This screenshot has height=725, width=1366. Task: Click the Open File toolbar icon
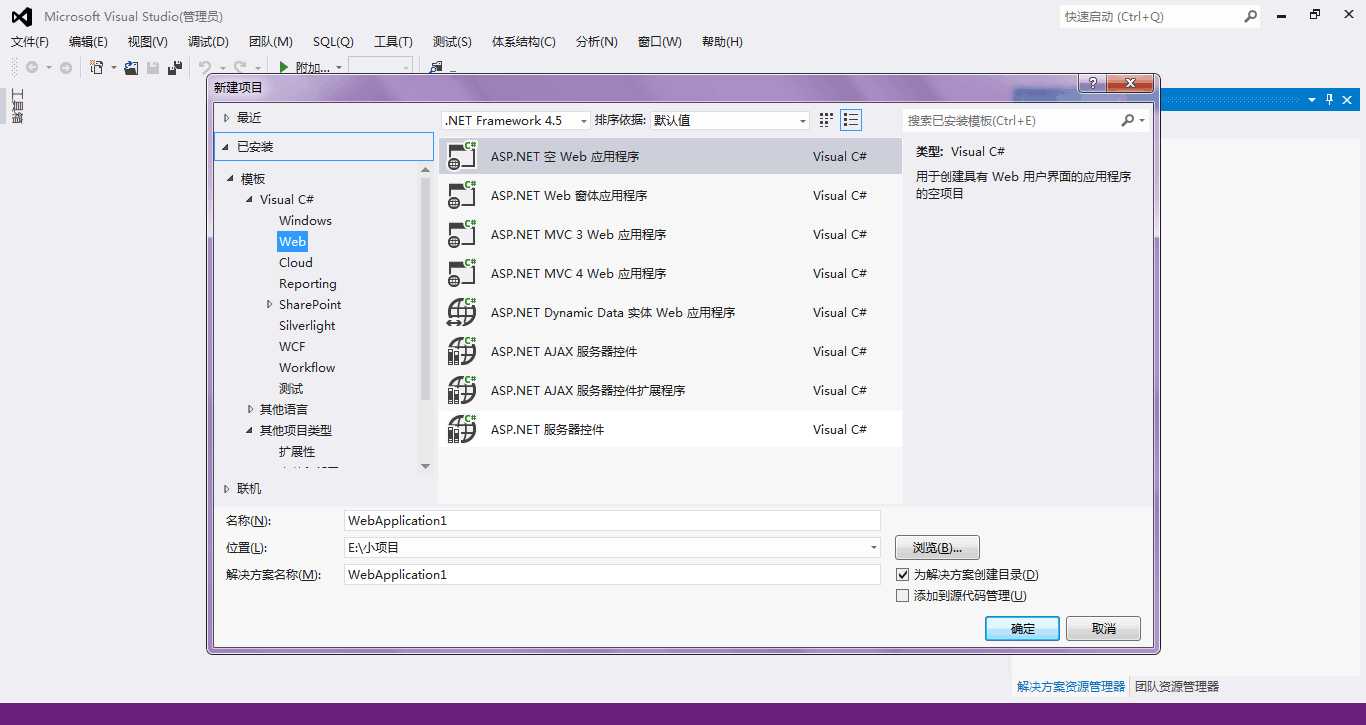pyautogui.click(x=131, y=67)
